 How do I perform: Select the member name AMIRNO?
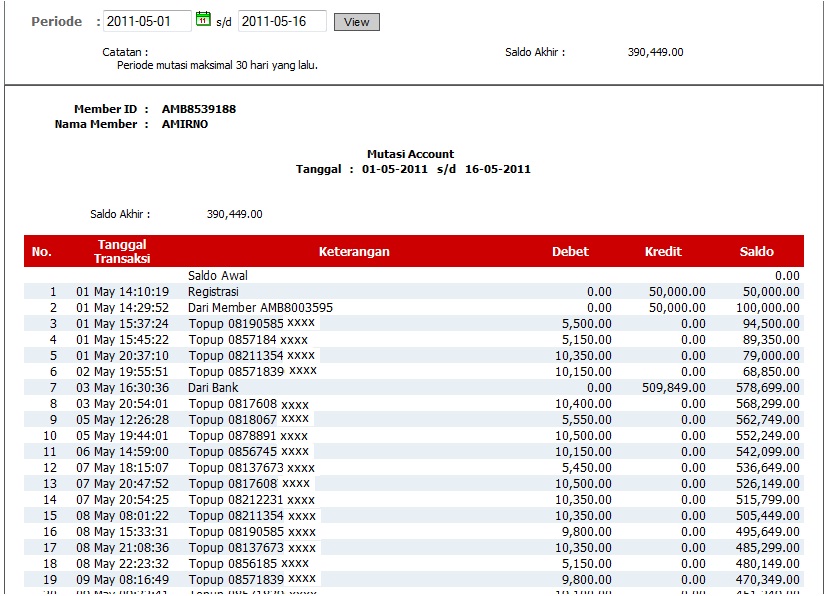click(x=185, y=124)
